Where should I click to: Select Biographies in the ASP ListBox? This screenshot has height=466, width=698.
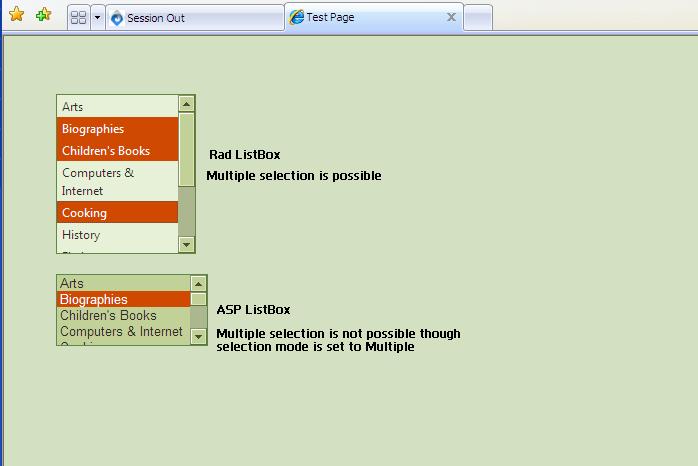click(x=124, y=299)
